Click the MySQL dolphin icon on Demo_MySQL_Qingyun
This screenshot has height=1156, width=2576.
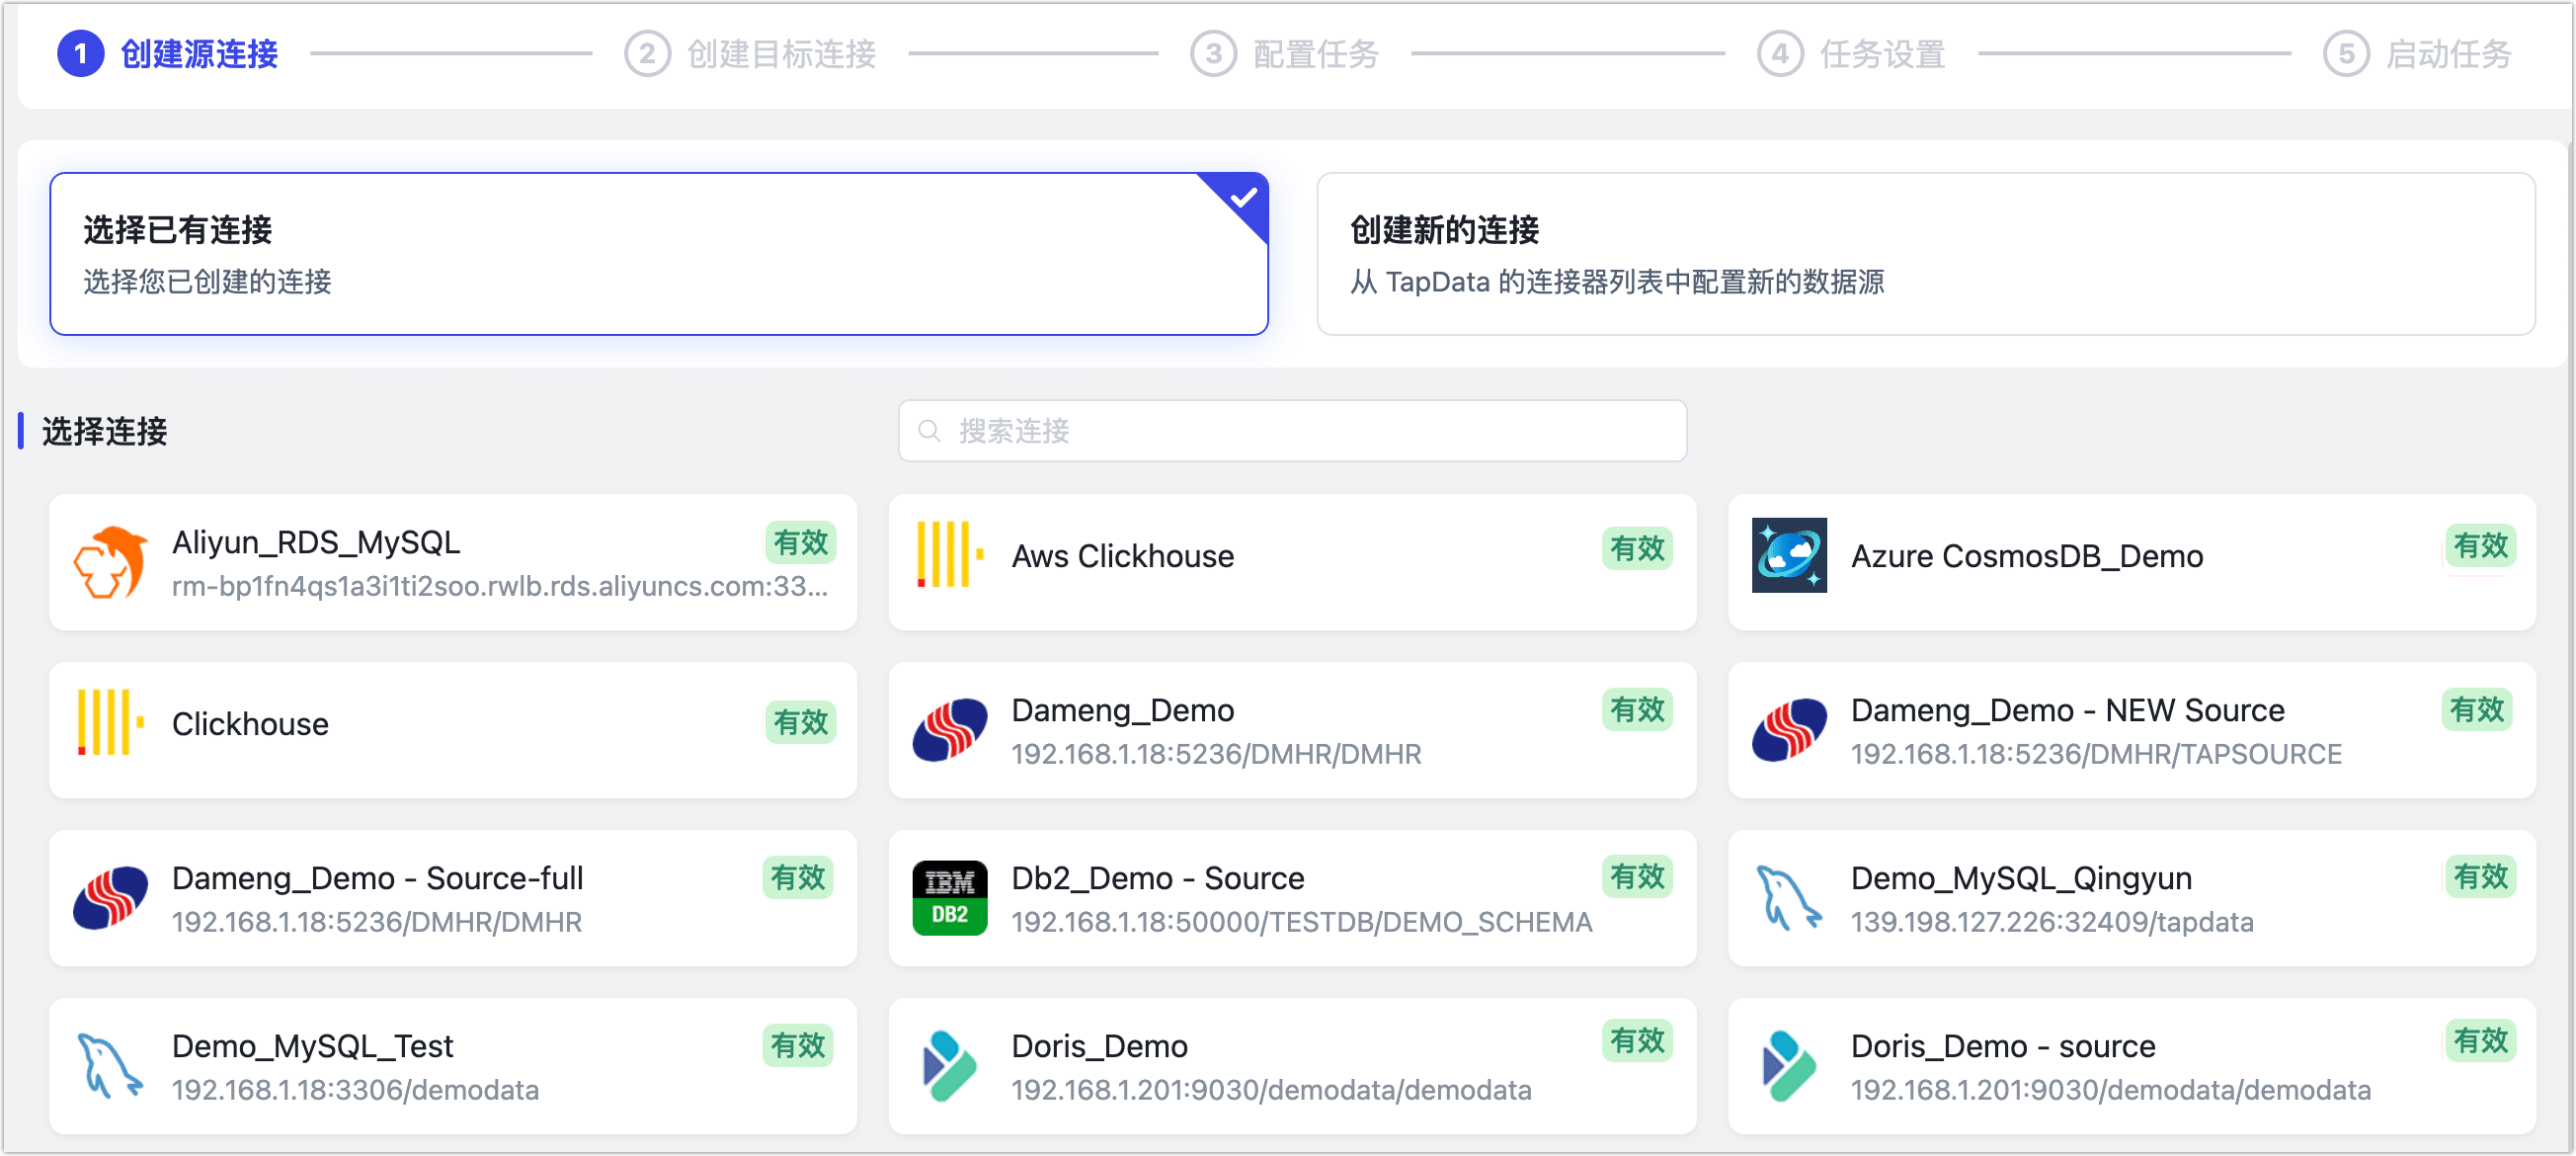coord(1789,898)
